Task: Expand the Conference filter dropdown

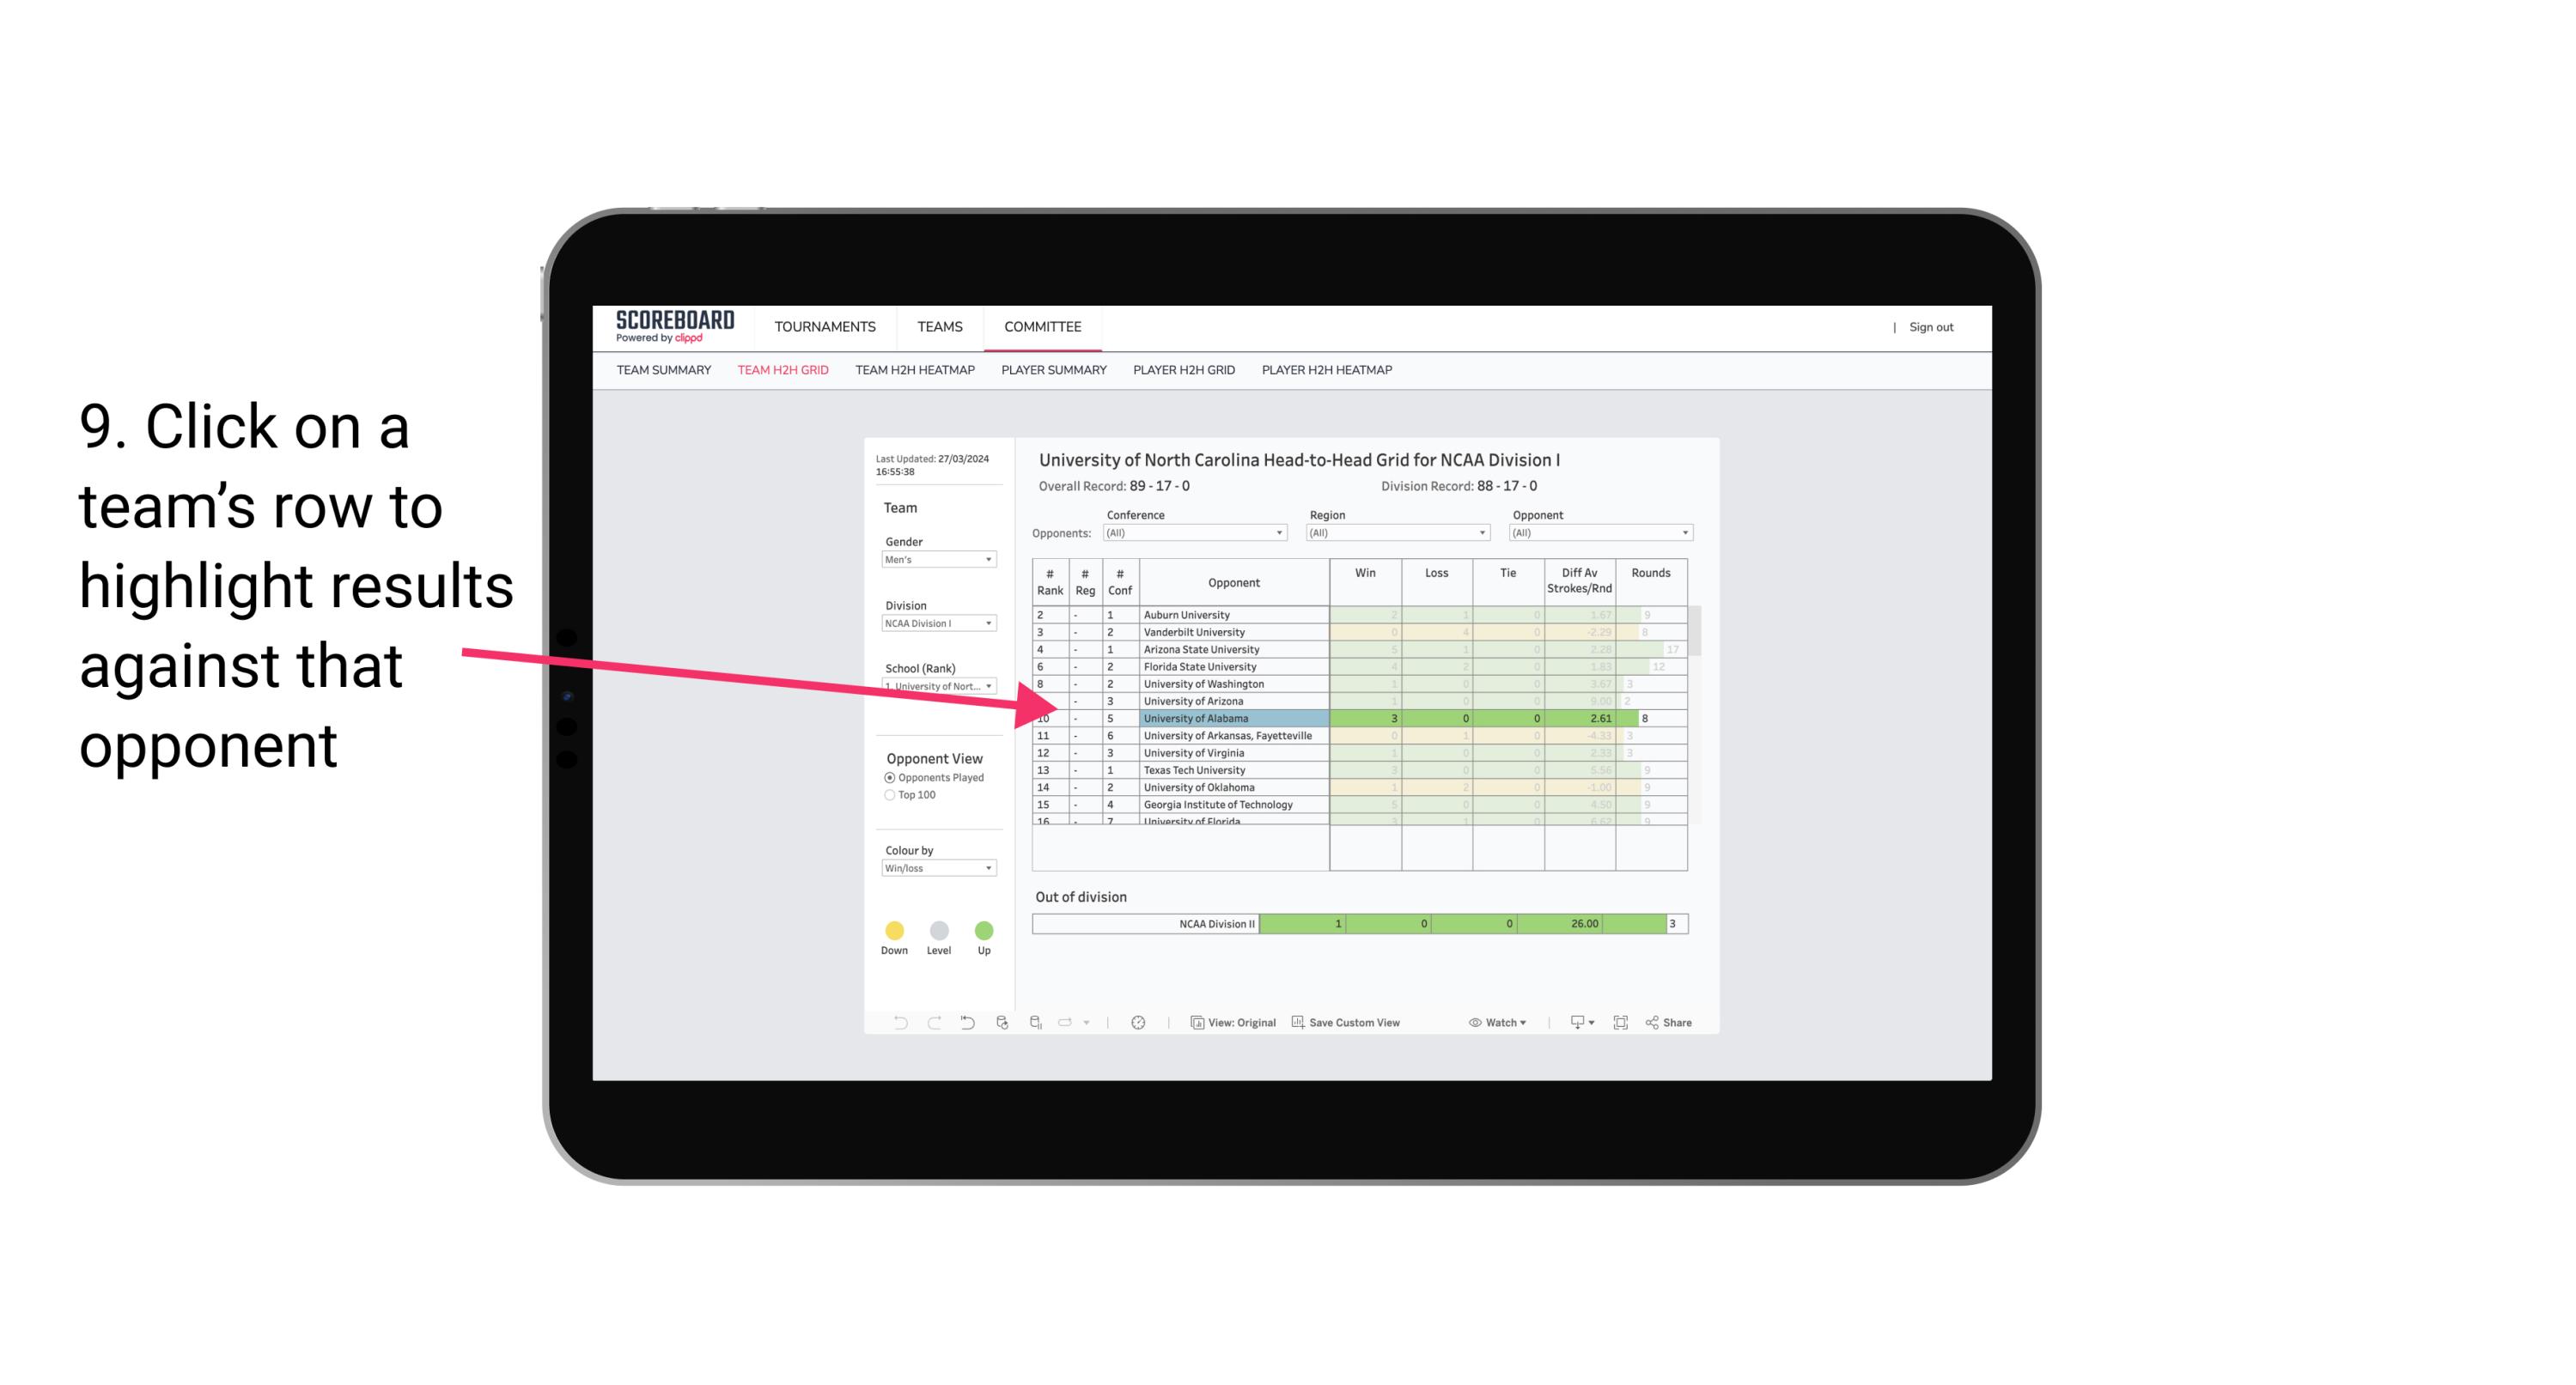Action: click(1282, 529)
